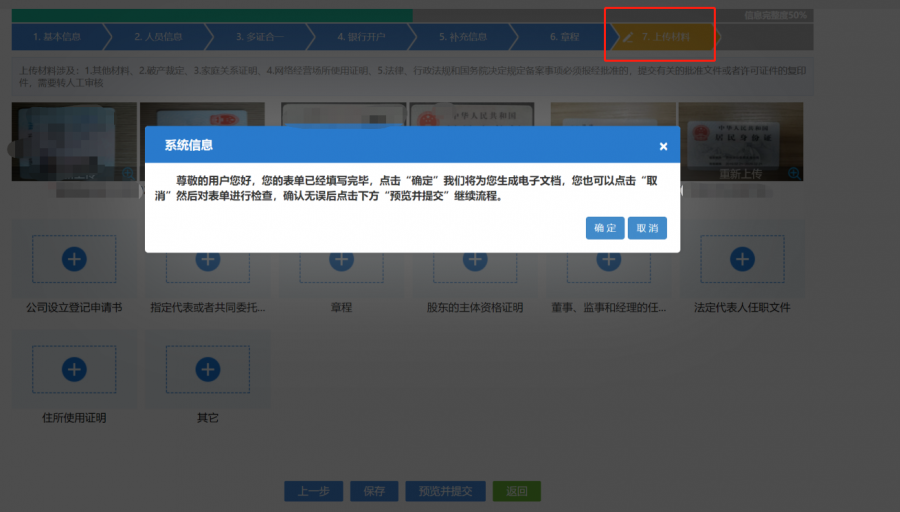900x512 pixels.
Task: Zoom magnifier on 重新上传 thumbnail
Action: point(794,173)
